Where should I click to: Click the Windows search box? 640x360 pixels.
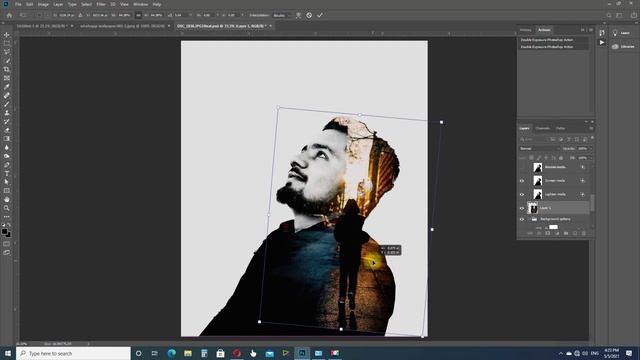(x=73, y=353)
